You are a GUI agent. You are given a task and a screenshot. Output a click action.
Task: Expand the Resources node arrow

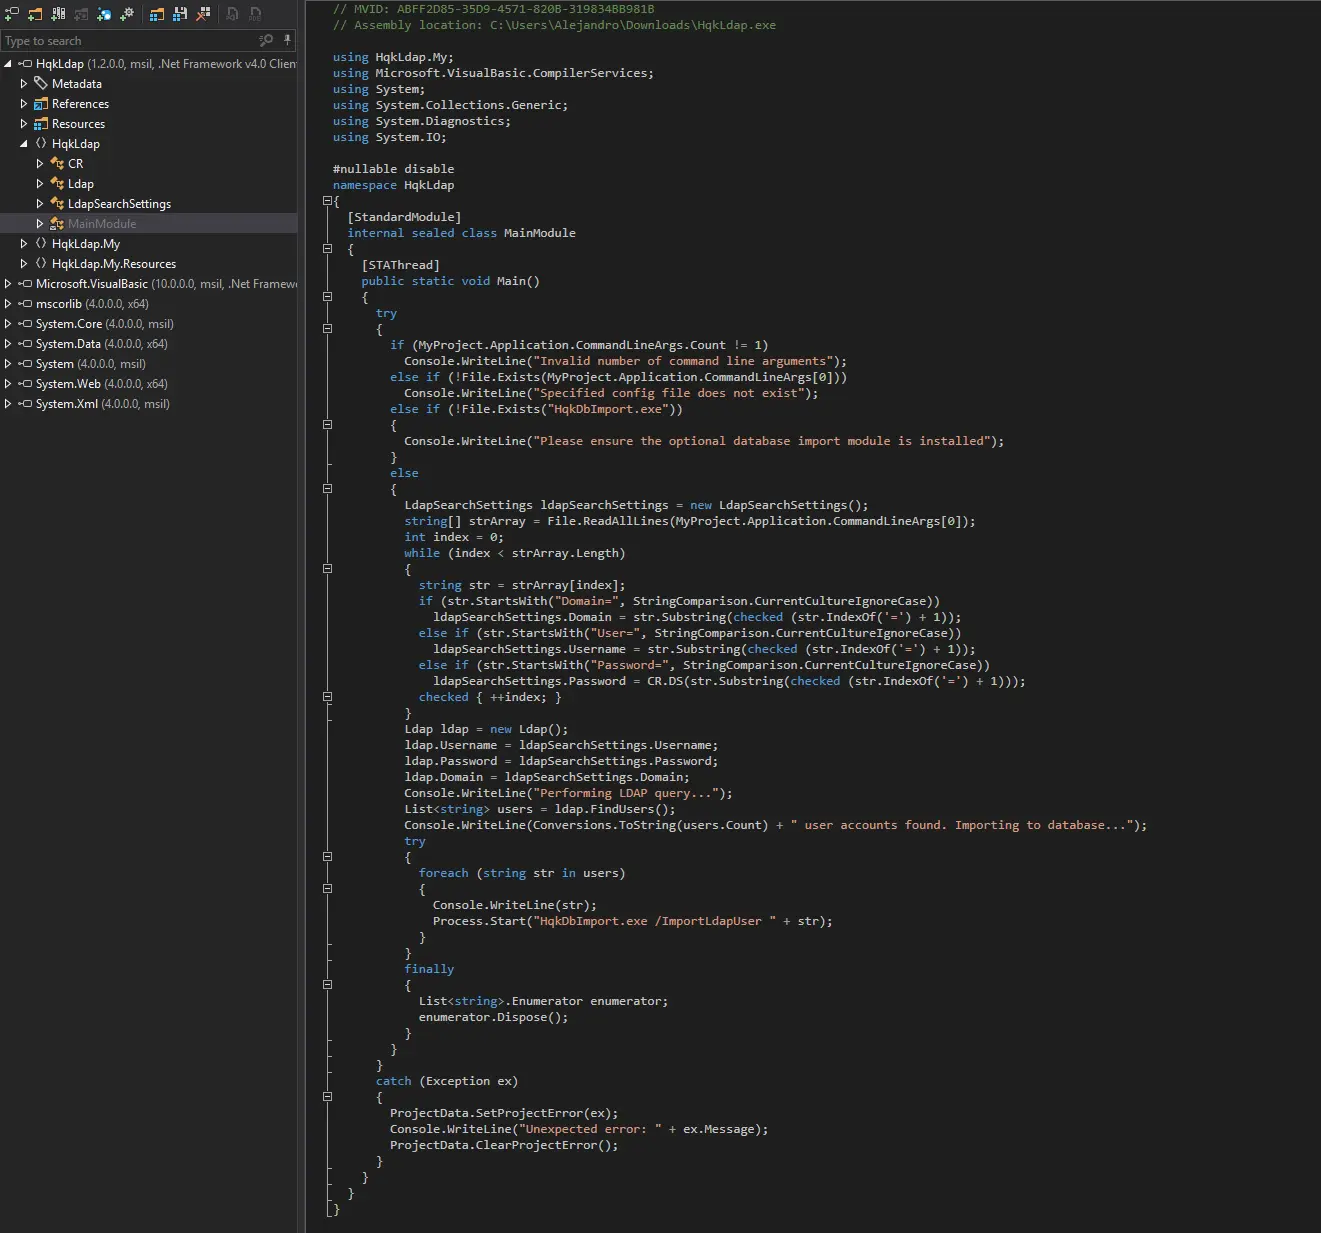click(x=24, y=123)
